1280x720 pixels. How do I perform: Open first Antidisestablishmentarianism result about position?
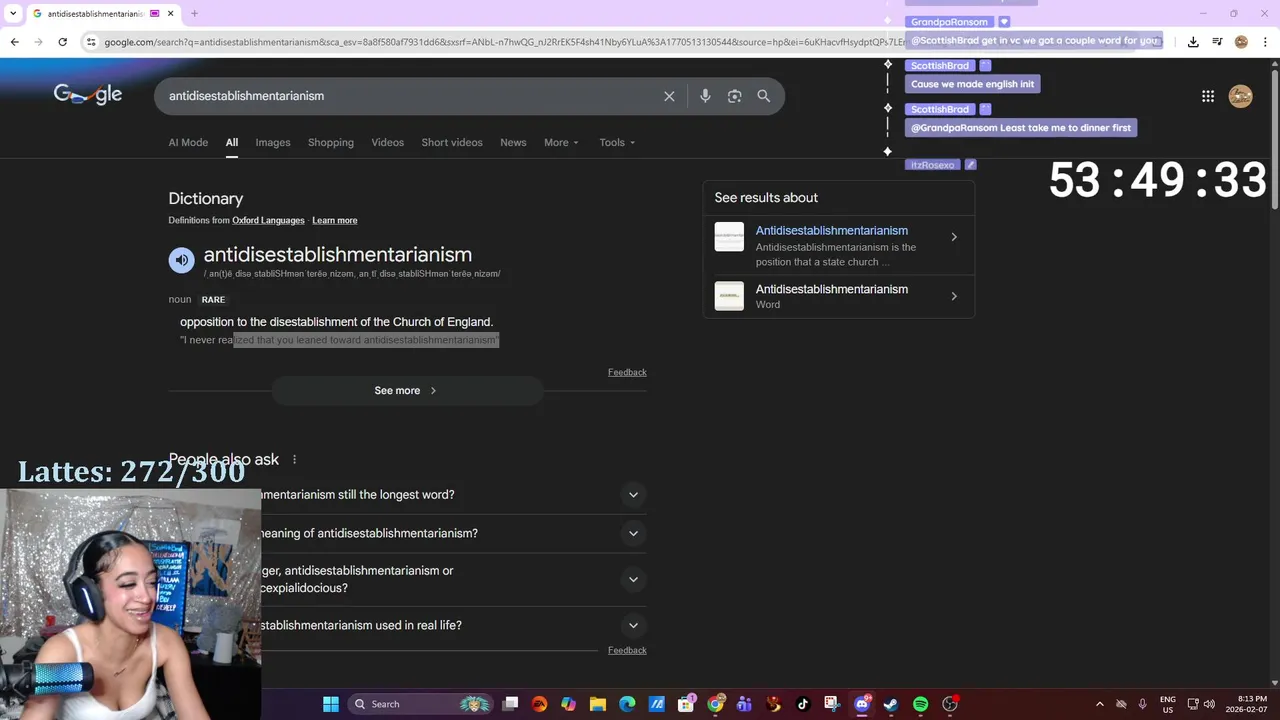pos(838,245)
